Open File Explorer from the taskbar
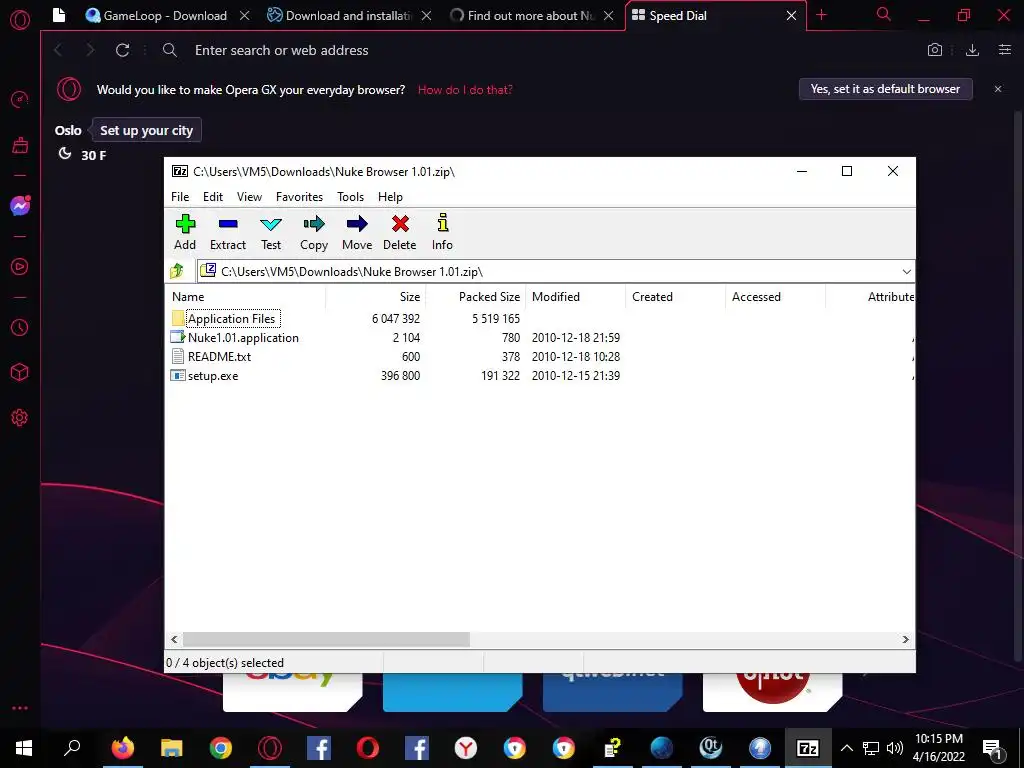Image resolution: width=1024 pixels, height=768 pixels. [x=172, y=748]
